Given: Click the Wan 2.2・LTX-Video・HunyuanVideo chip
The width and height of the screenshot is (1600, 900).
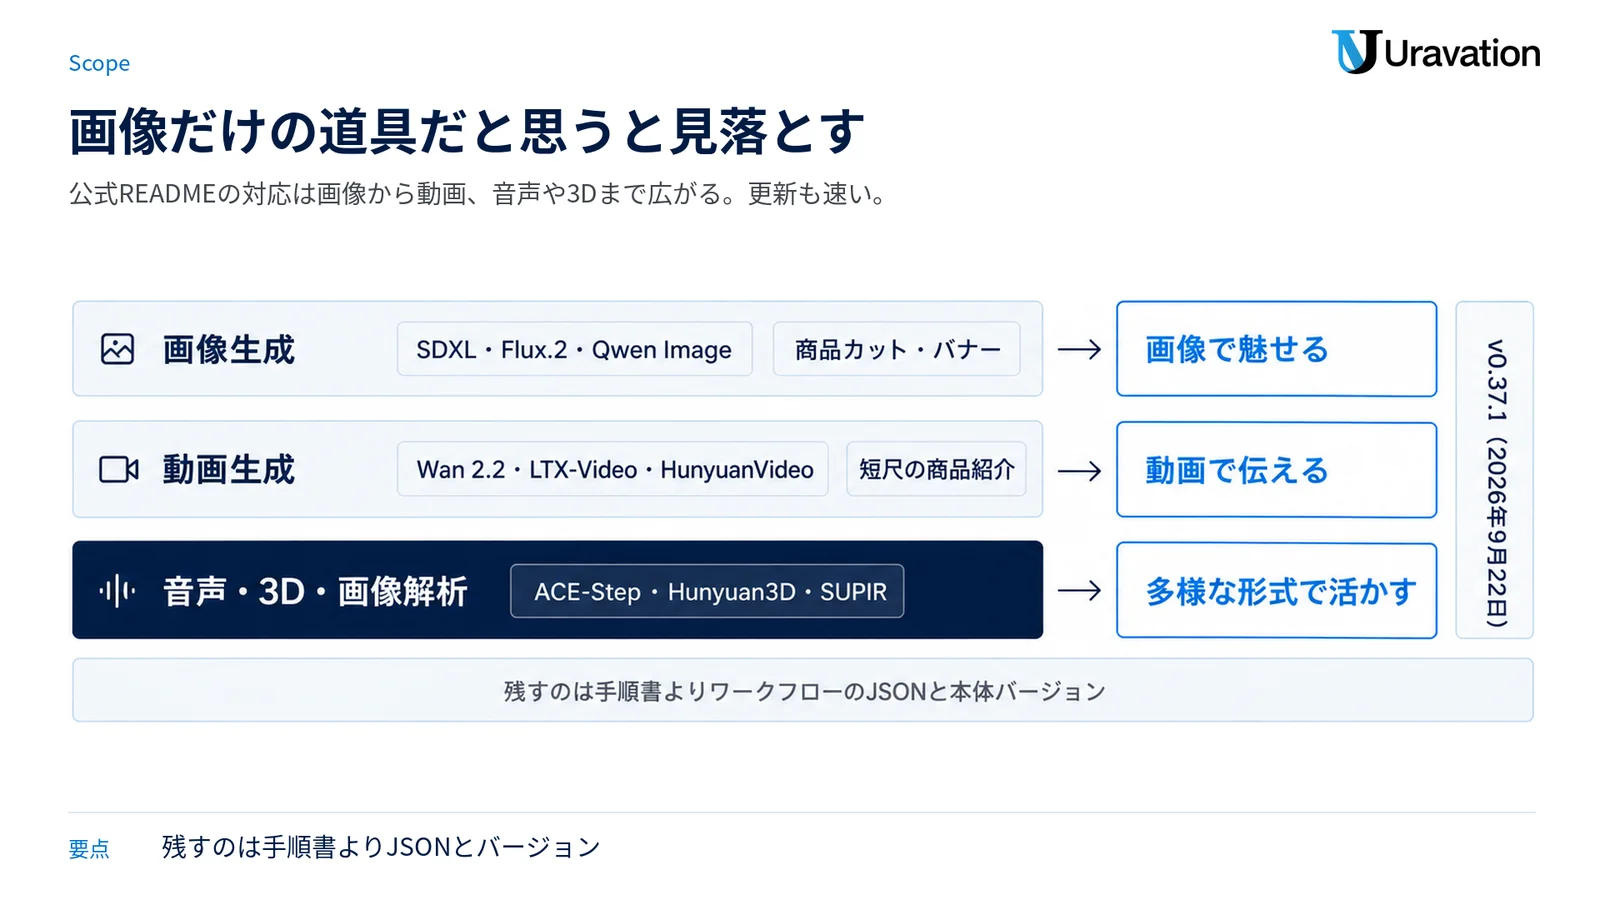Looking at the screenshot, I should [x=612, y=469].
